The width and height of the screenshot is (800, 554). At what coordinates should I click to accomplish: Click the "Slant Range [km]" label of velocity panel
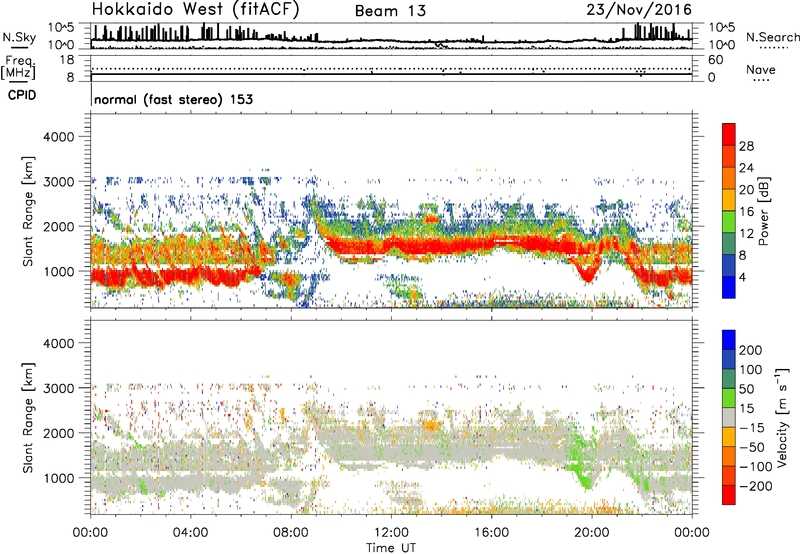[28, 418]
